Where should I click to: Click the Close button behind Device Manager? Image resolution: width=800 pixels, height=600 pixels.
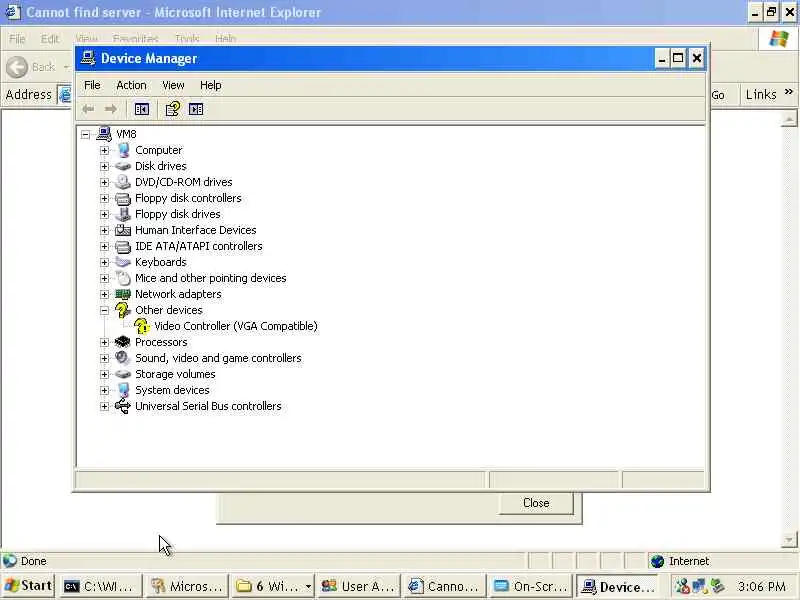tap(536, 503)
